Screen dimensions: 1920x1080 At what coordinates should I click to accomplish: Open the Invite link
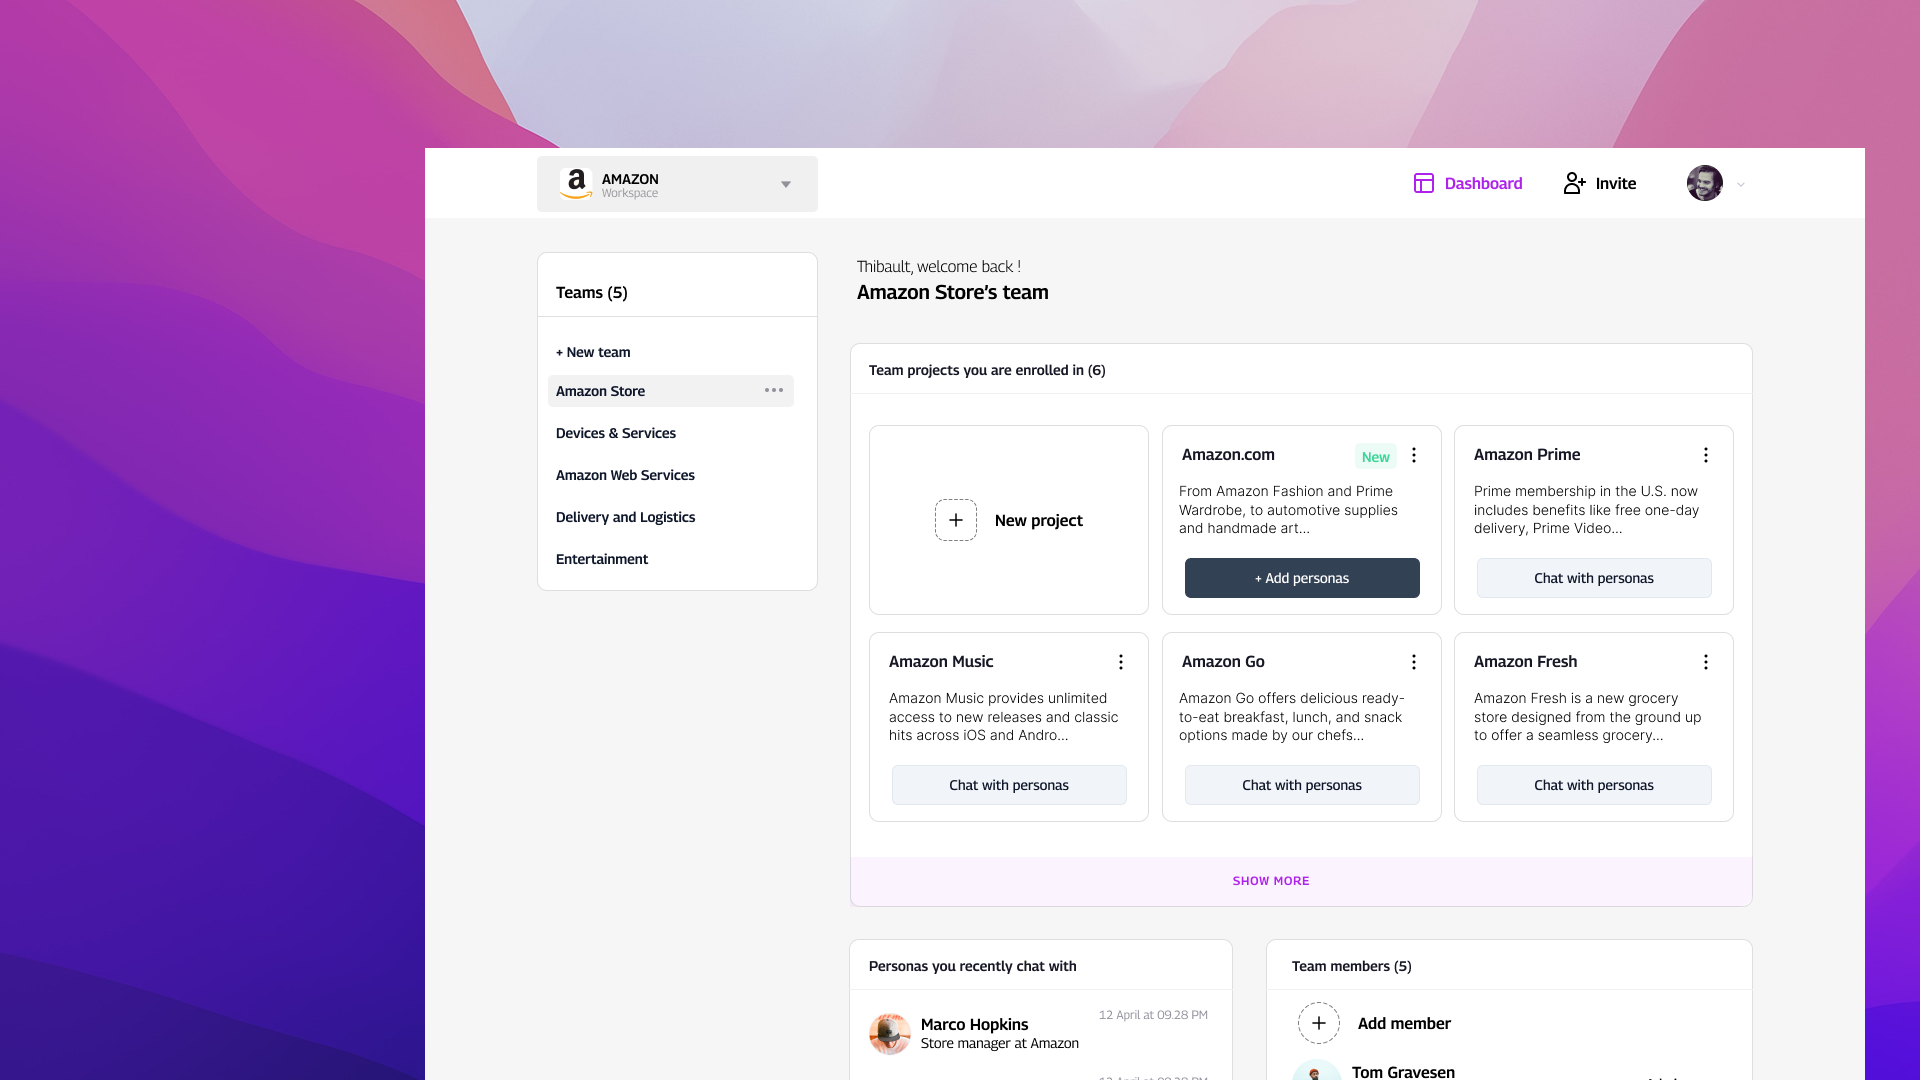coord(1600,183)
